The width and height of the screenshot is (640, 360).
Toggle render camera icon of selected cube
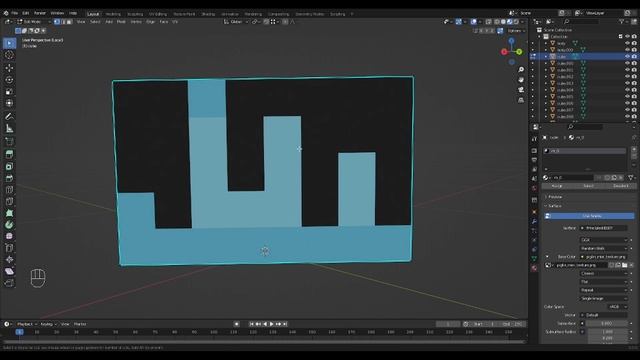click(x=634, y=57)
